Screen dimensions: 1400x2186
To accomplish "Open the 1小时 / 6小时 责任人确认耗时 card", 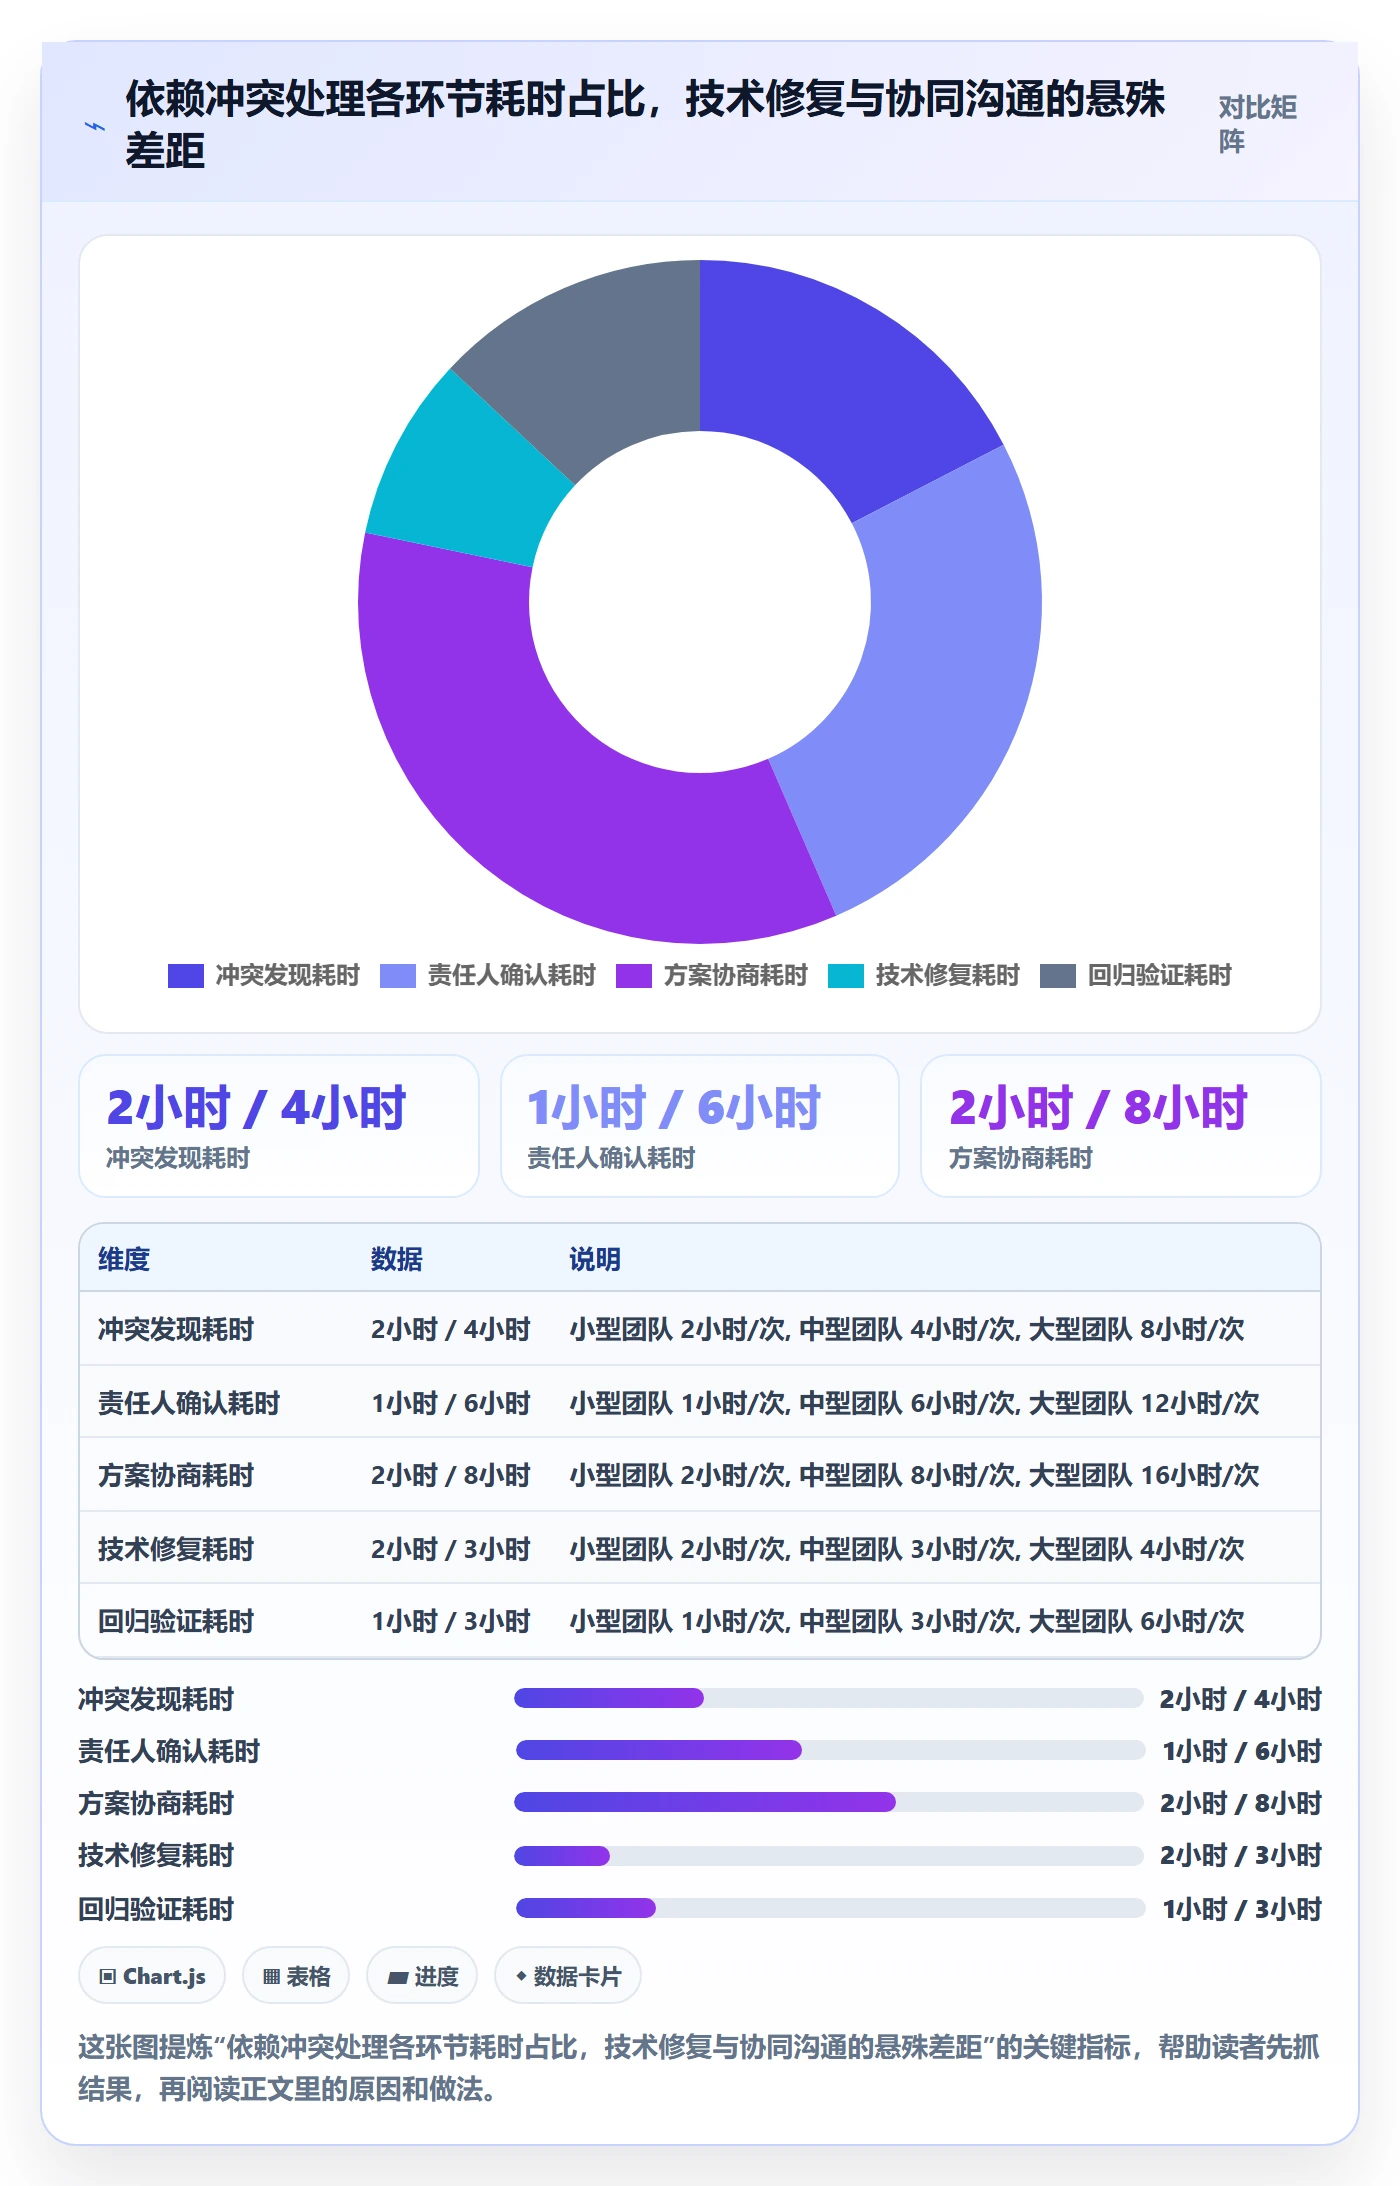I will (x=700, y=1126).
